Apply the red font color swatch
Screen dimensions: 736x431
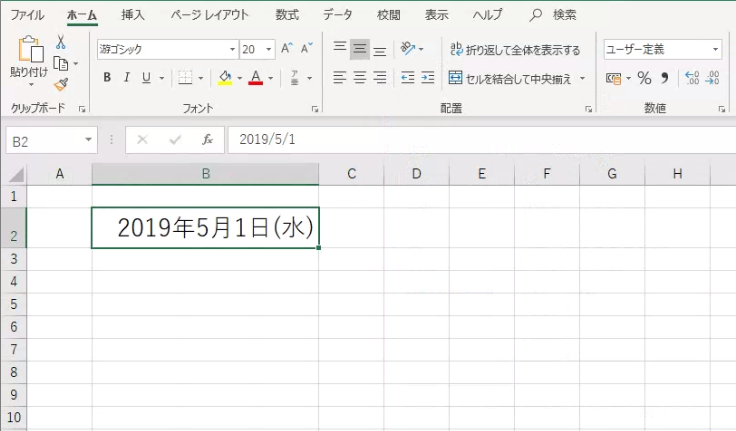tap(255, 78)
